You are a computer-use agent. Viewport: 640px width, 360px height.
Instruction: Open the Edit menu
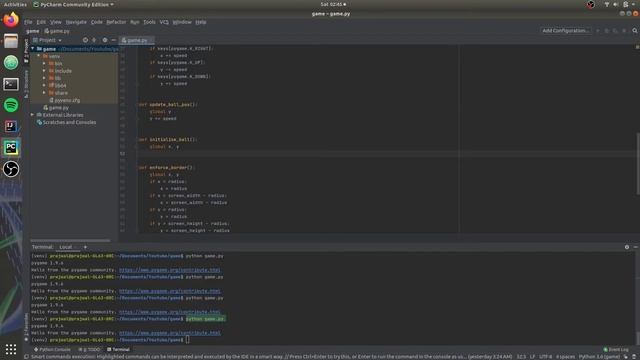point(41,22)
